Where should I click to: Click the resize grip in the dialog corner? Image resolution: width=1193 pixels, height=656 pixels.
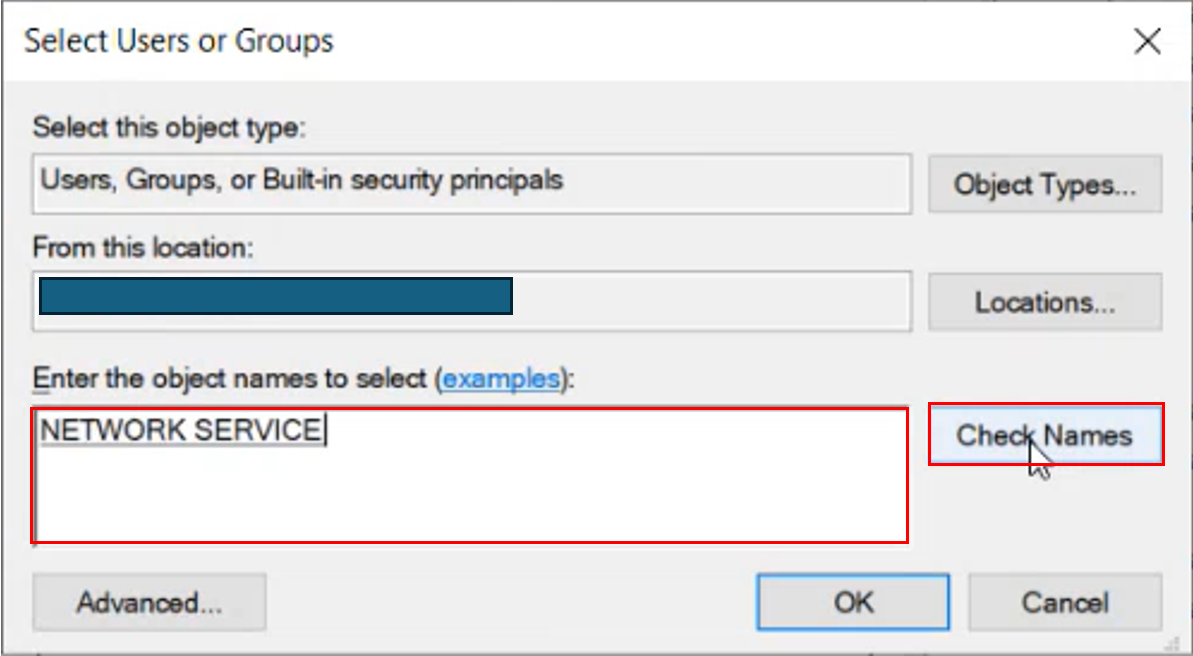[x=1180, y=645]
